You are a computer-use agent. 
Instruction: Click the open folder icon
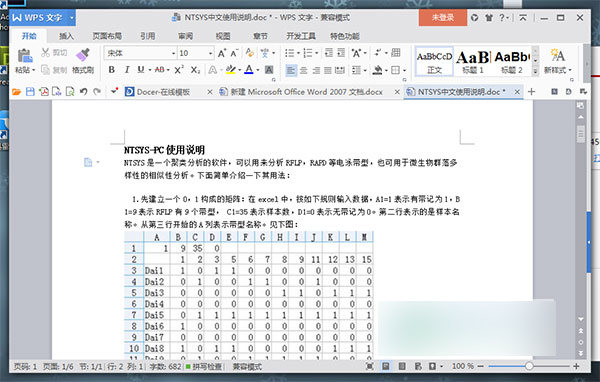coord(16,92)
